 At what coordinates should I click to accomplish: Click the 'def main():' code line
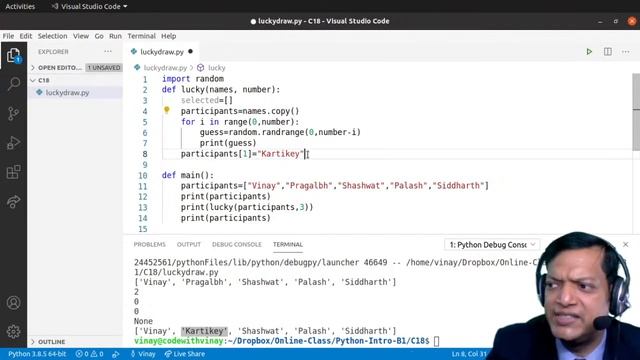[187, 175]
